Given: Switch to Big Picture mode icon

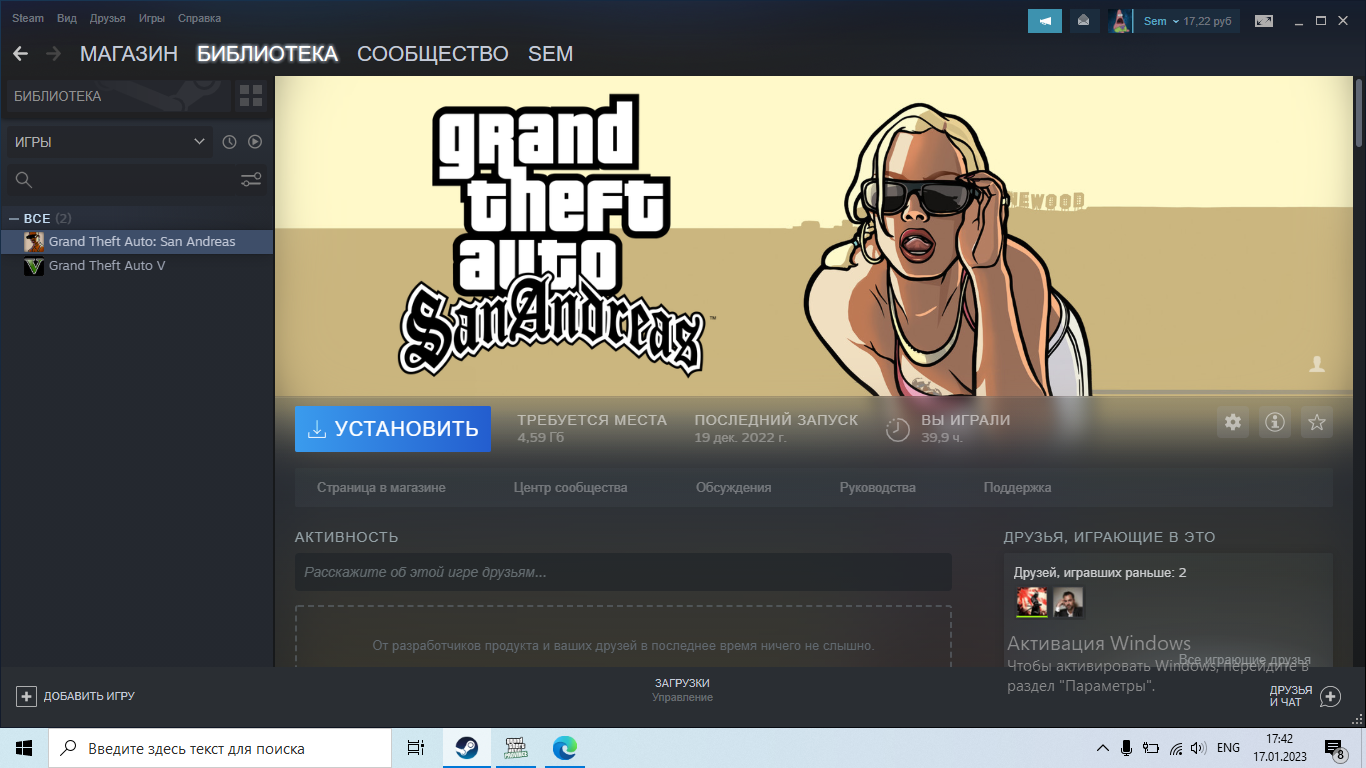Looking at the screenshot, I should tap(1264, 20).
